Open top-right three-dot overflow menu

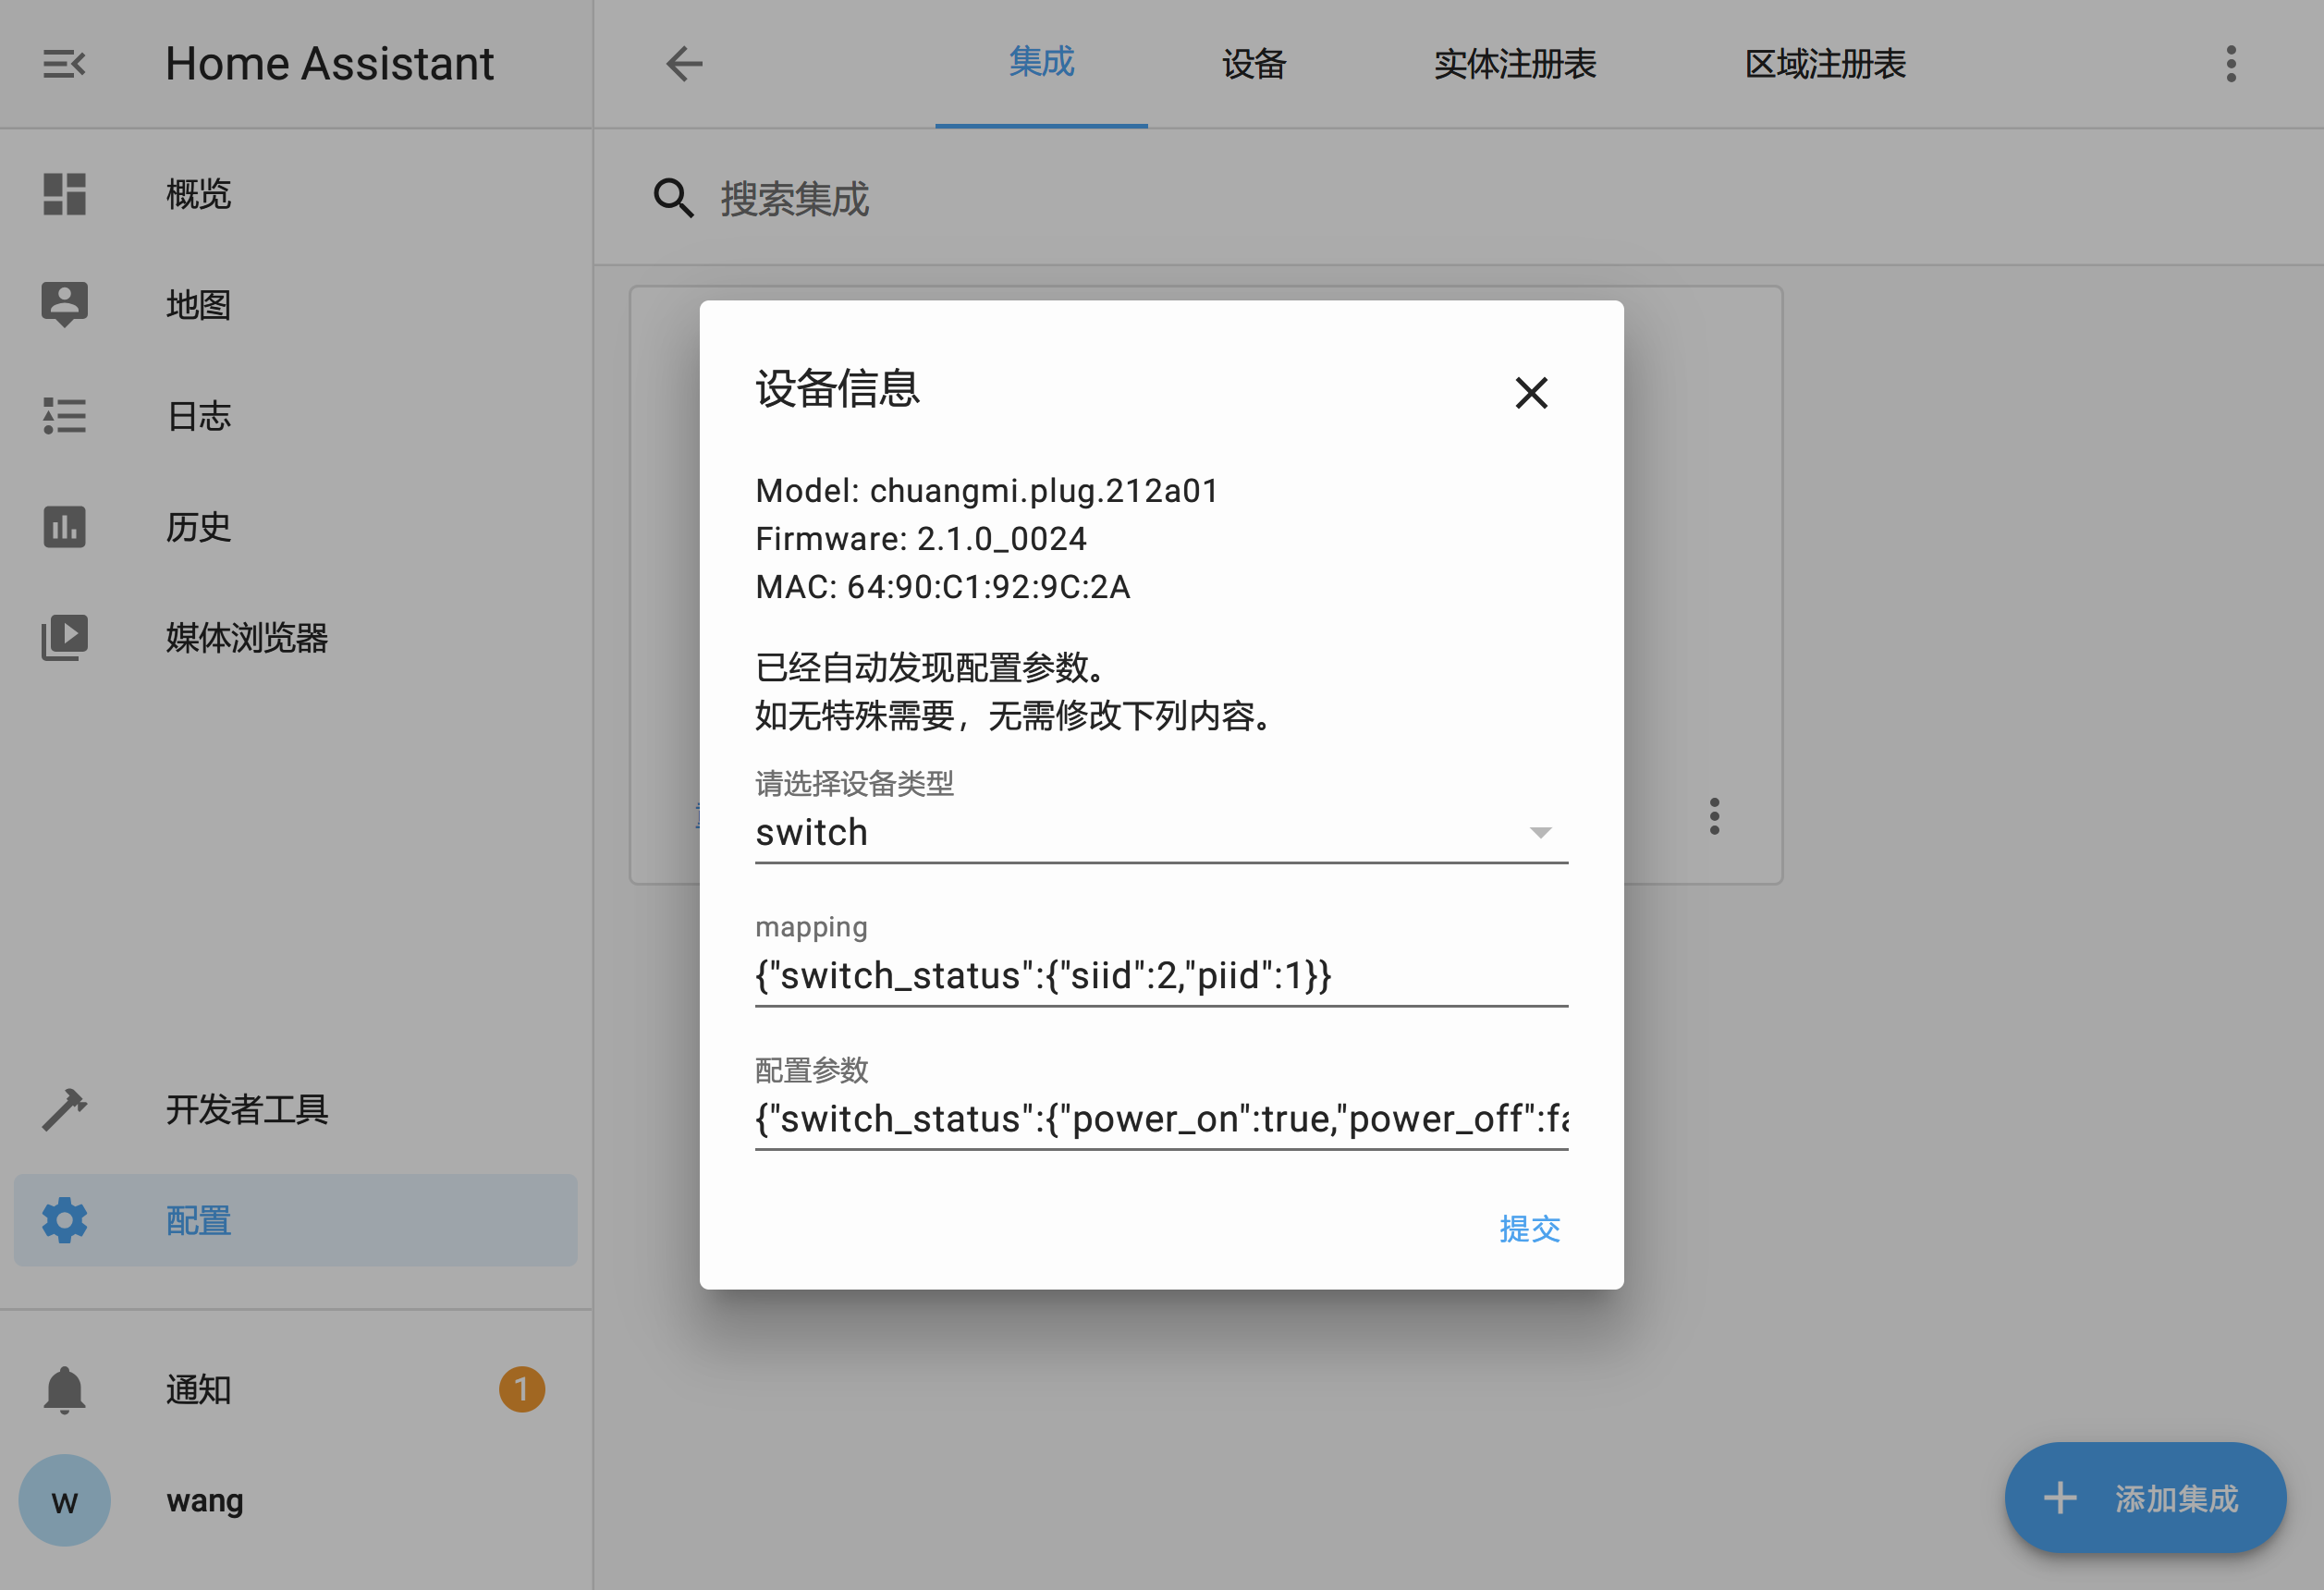[2231, 64]
